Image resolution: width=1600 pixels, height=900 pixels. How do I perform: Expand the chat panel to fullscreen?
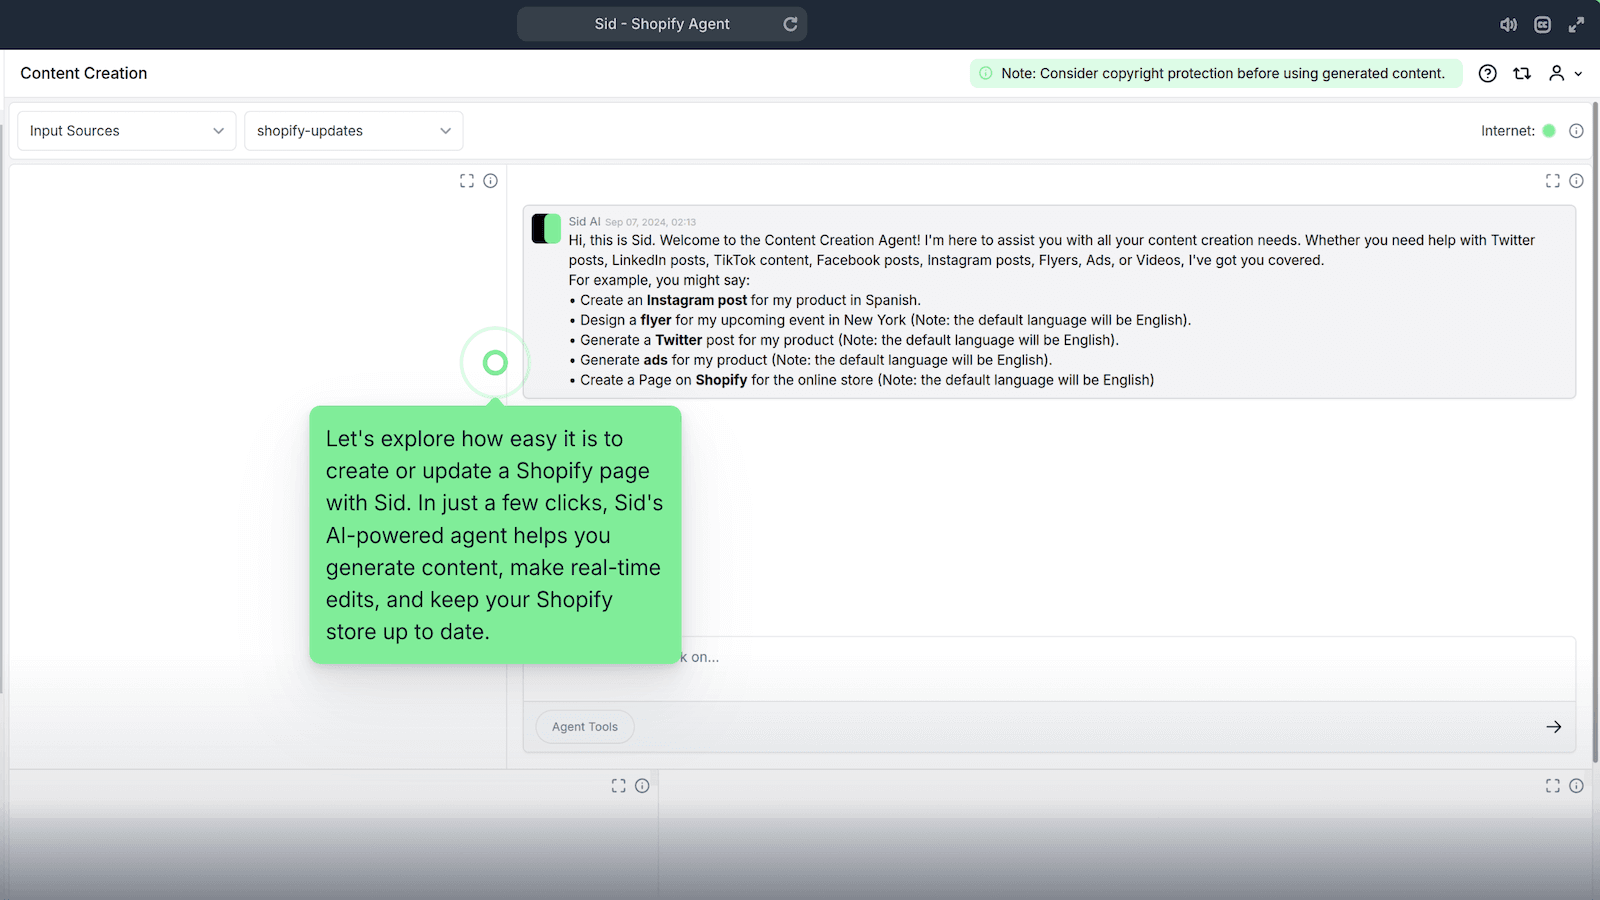click(x=1552, y=181)
